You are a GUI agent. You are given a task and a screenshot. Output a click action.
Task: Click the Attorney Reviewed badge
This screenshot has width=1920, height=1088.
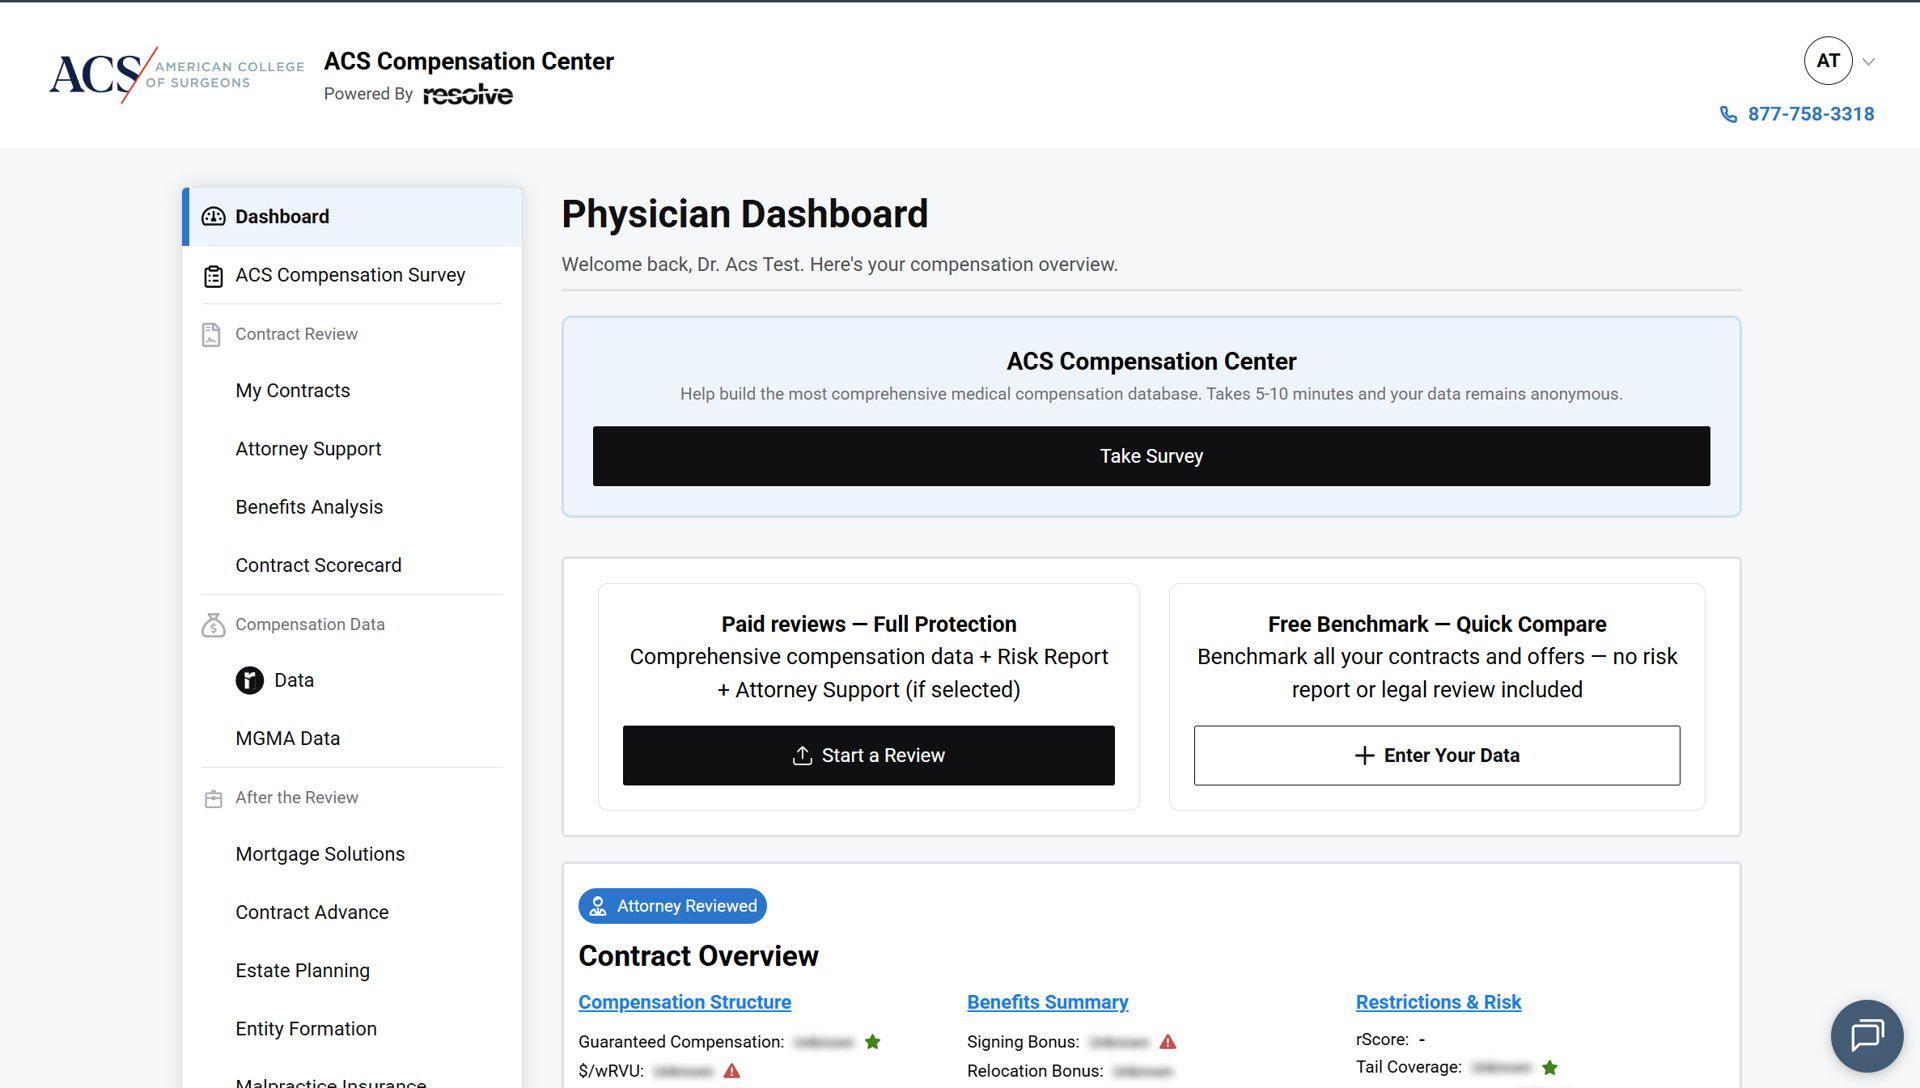[672, 906]
